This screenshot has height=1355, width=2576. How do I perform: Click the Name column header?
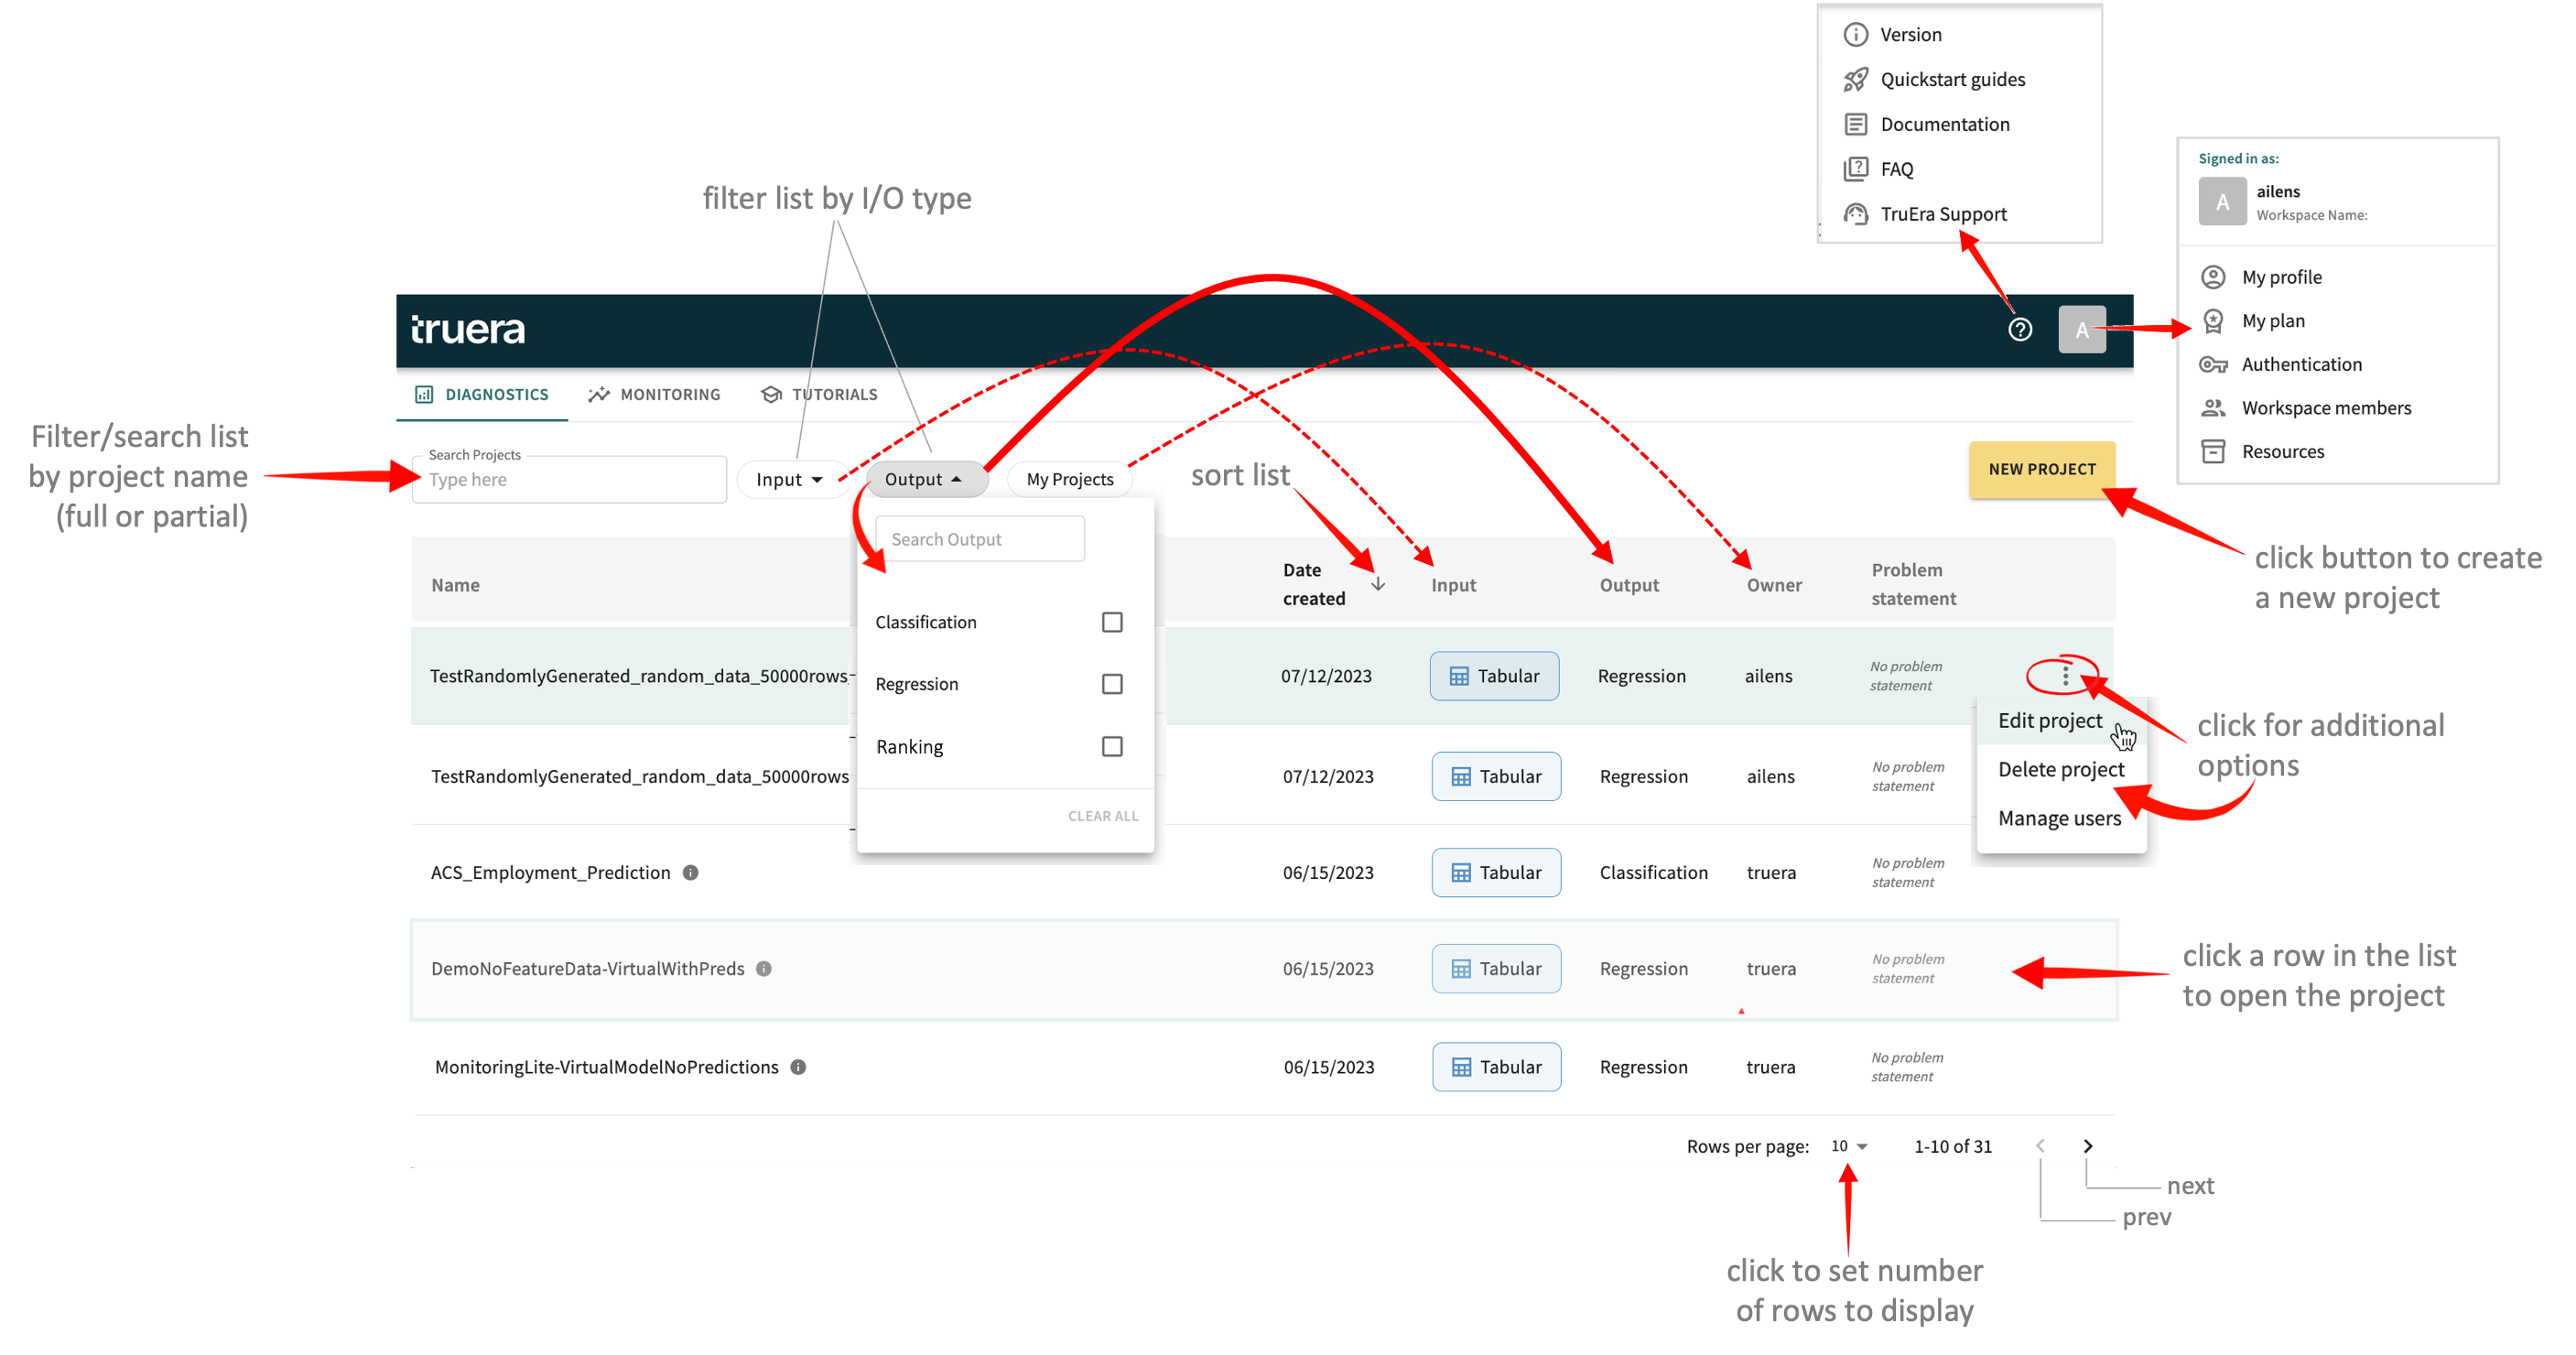(455, 585)
